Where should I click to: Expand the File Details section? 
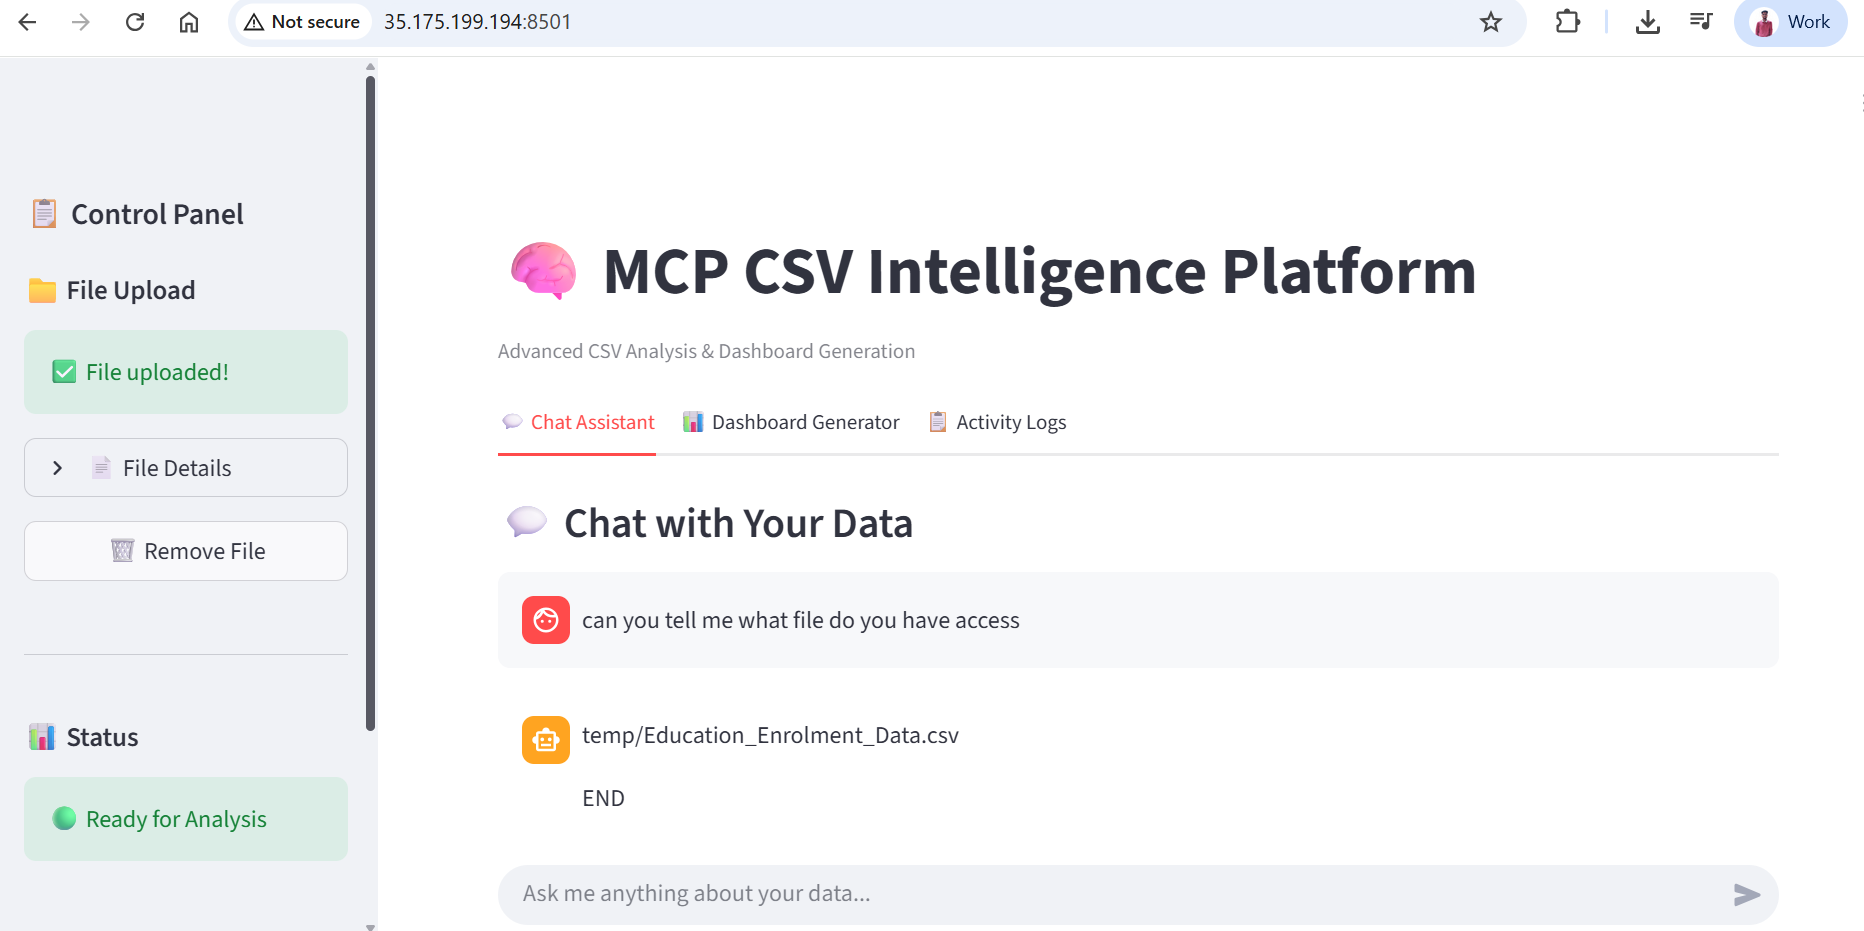tap(185, 467)
